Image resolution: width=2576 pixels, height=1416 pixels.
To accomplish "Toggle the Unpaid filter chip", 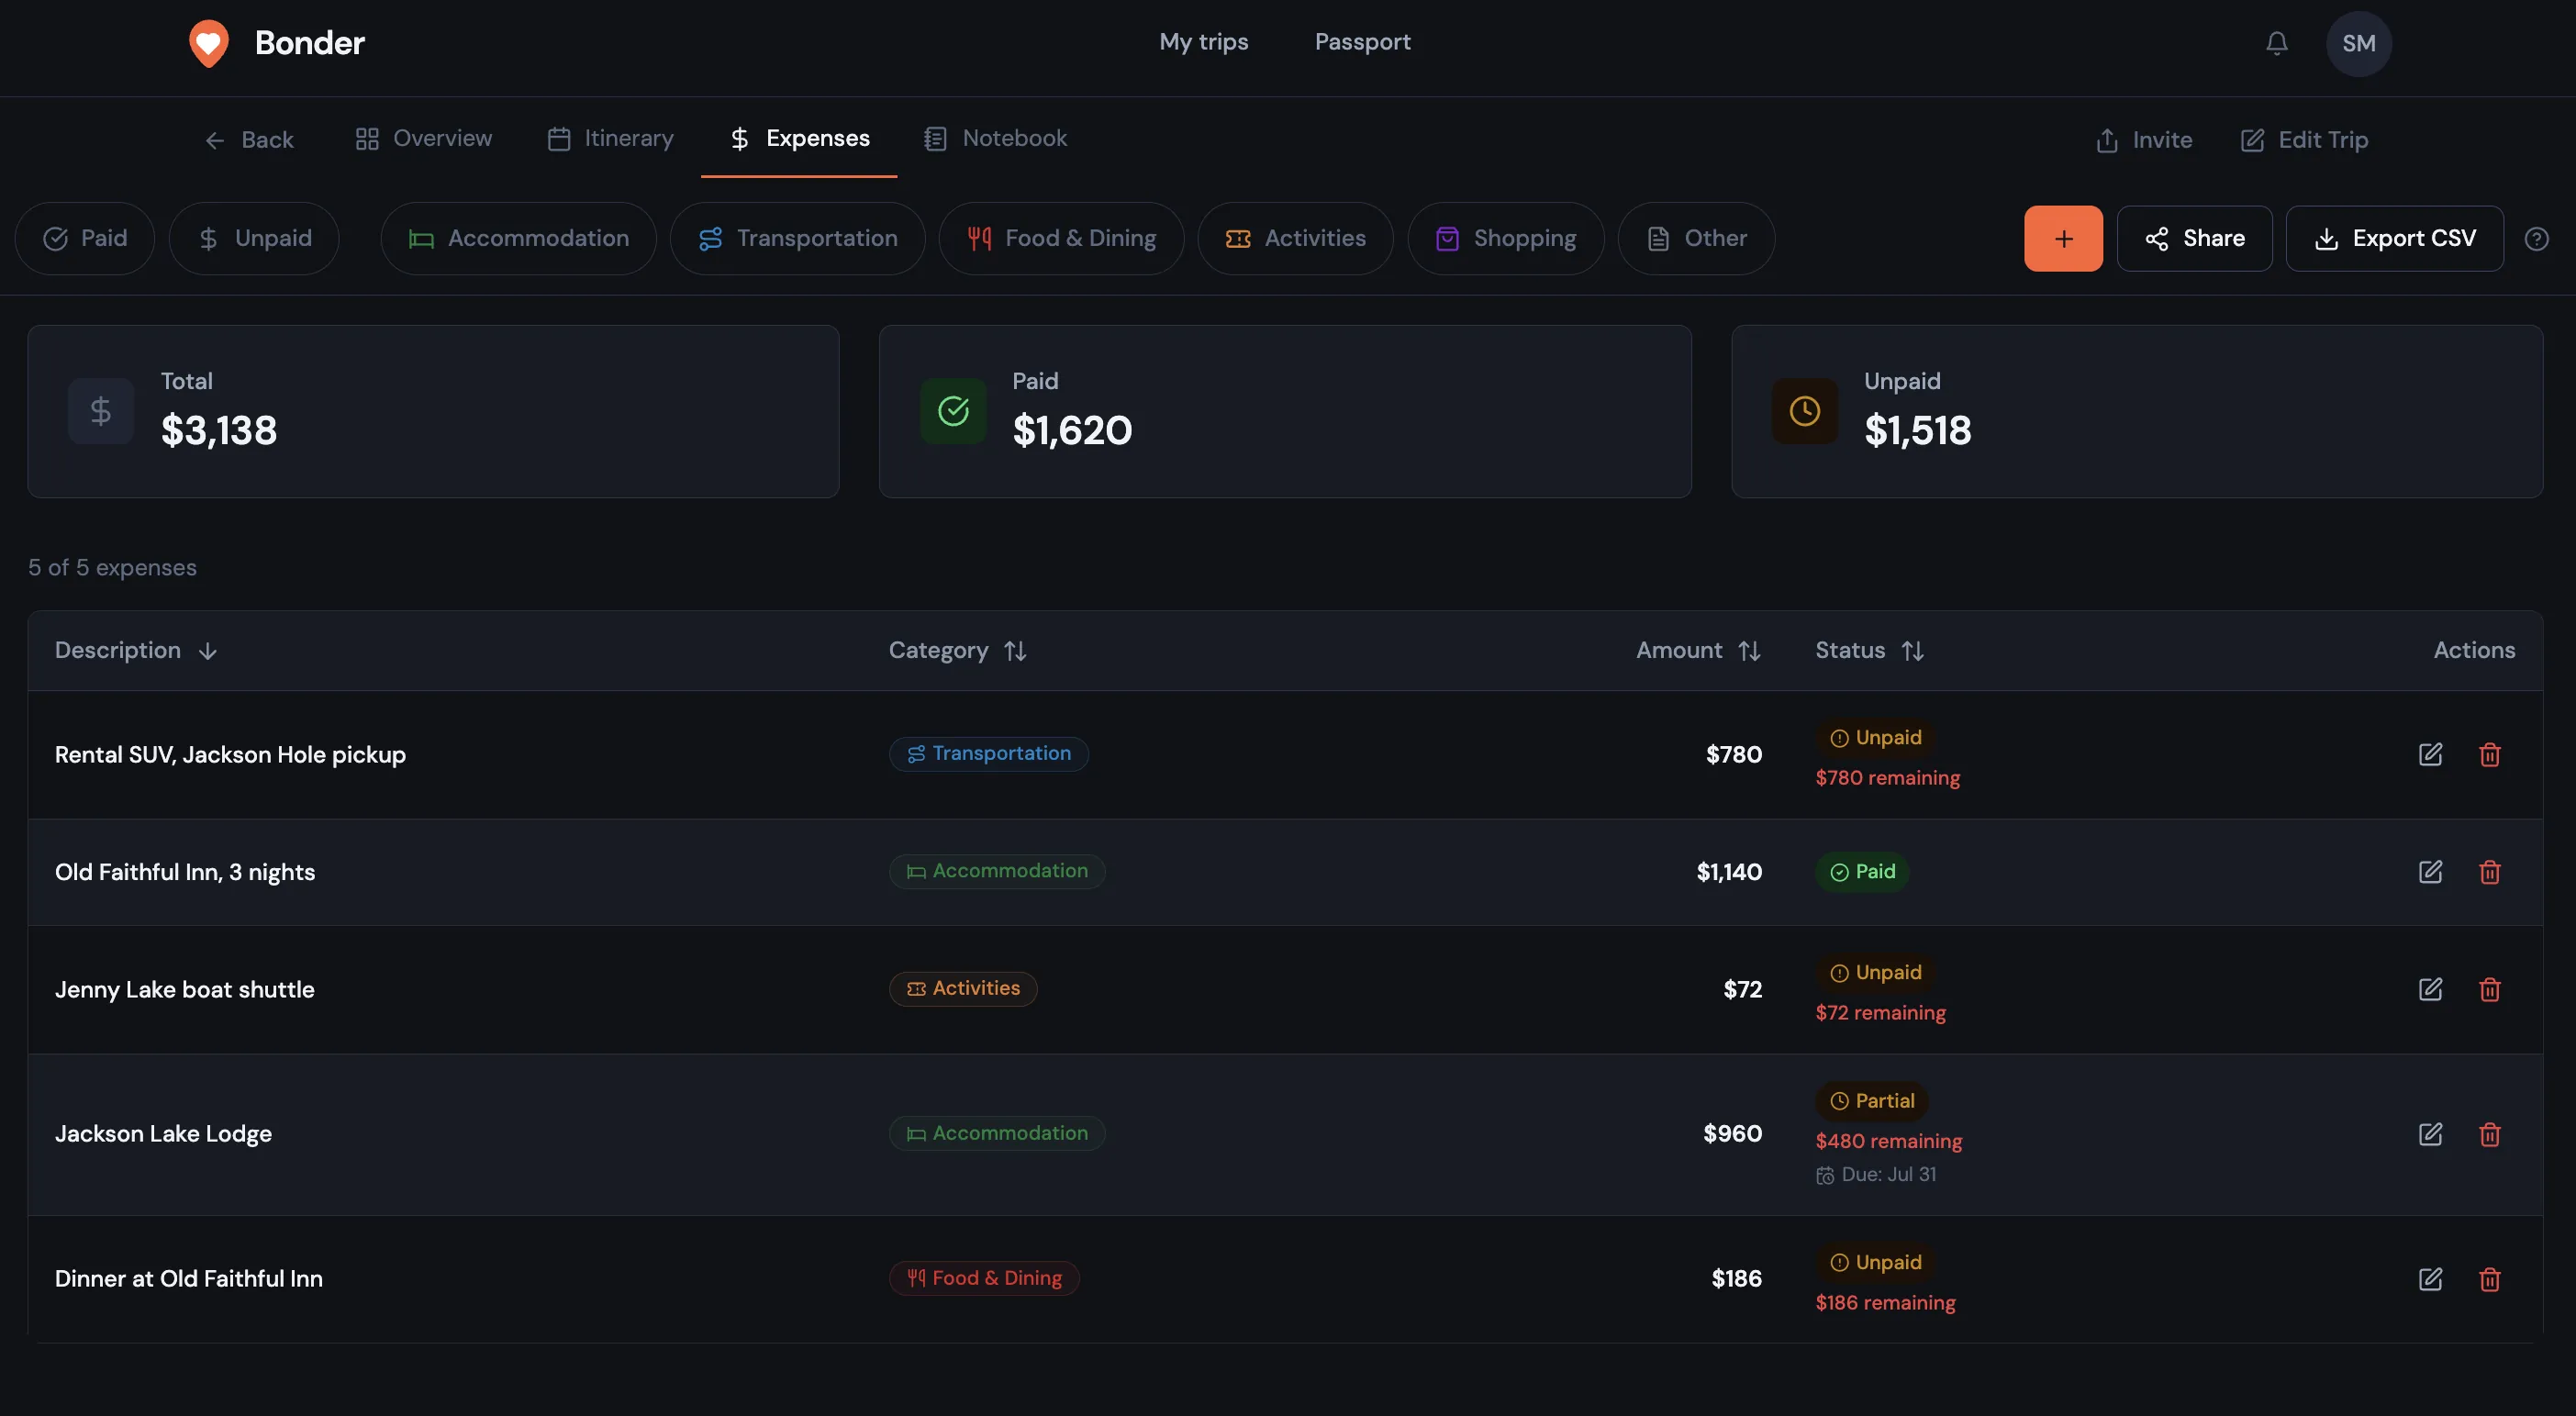I will coord(254,238).
